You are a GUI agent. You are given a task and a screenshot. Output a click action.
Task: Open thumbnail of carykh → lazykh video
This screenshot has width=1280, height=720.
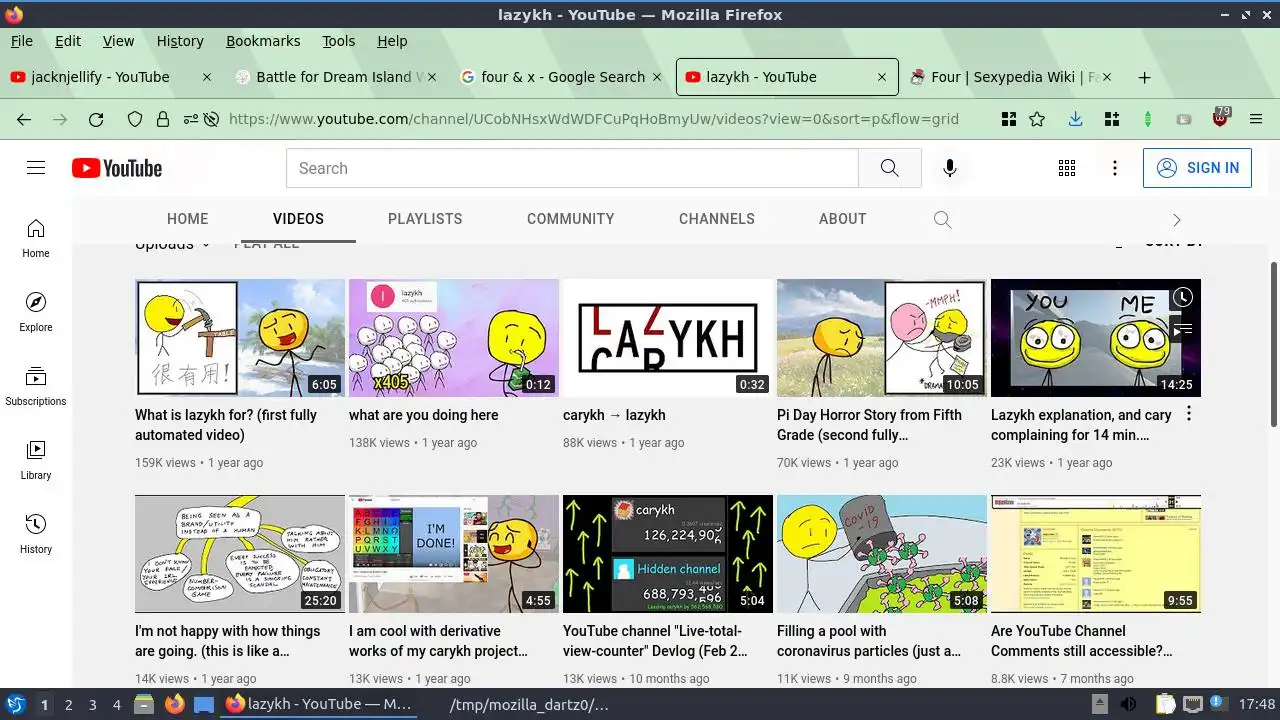point(668,338)
